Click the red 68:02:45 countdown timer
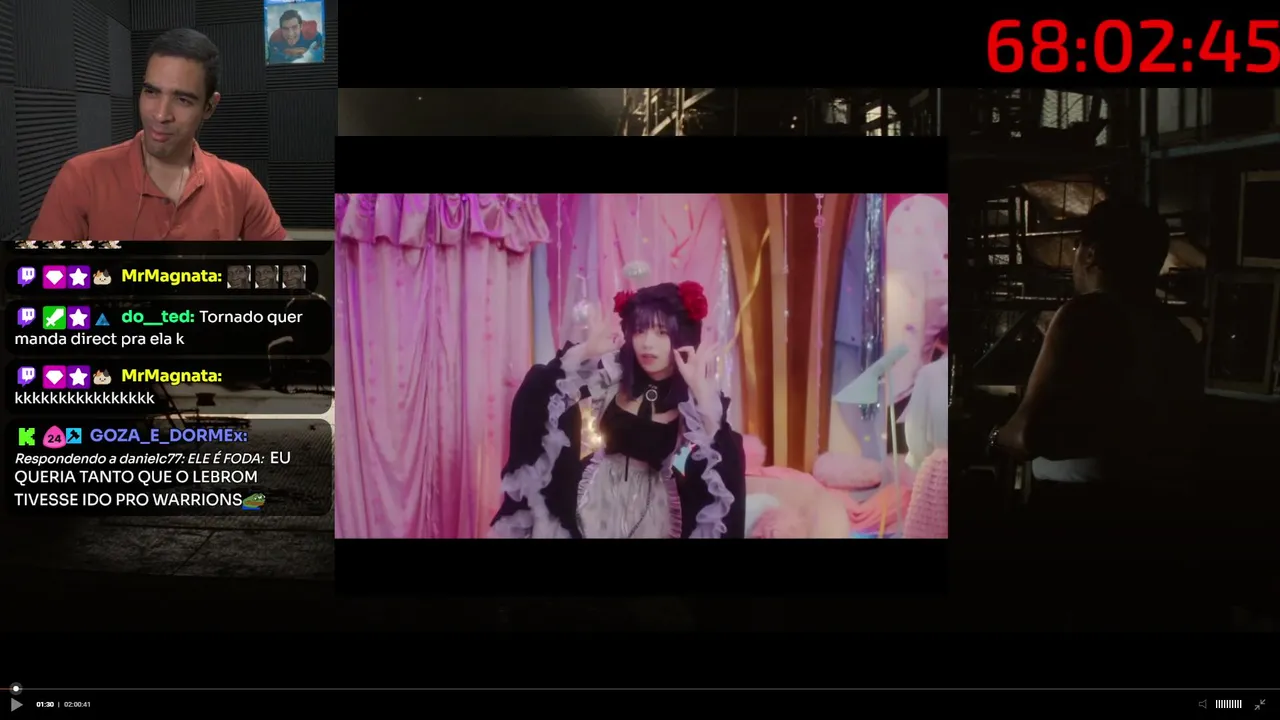 pyautogui.click(x=1132, y=46)
